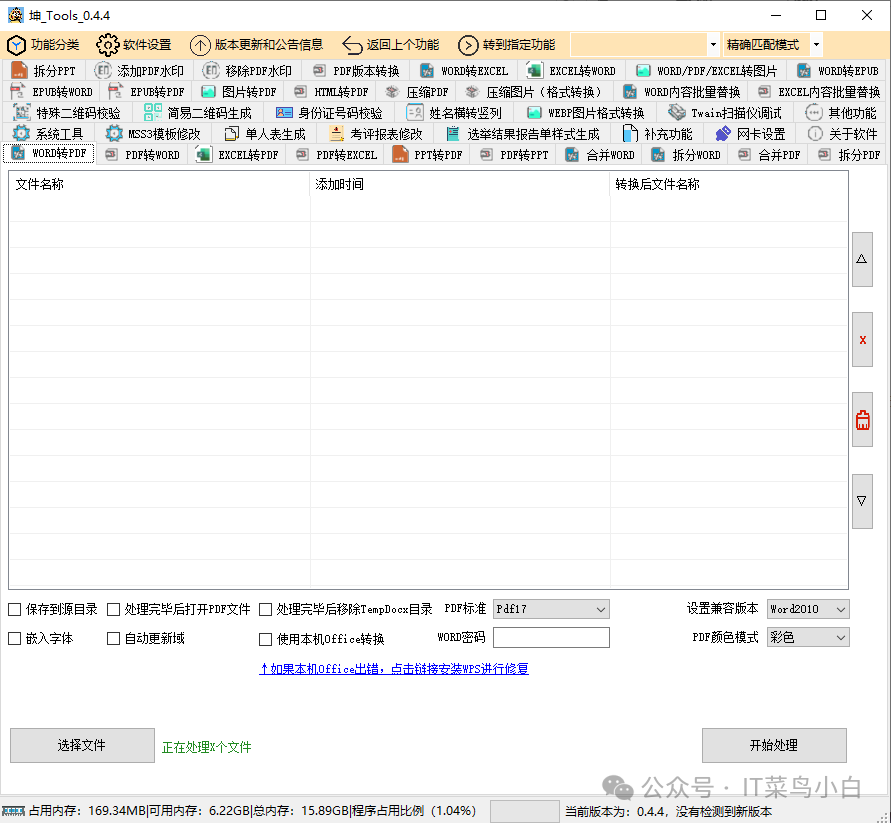Click the WPS install repair link

[x=394, y=669]
